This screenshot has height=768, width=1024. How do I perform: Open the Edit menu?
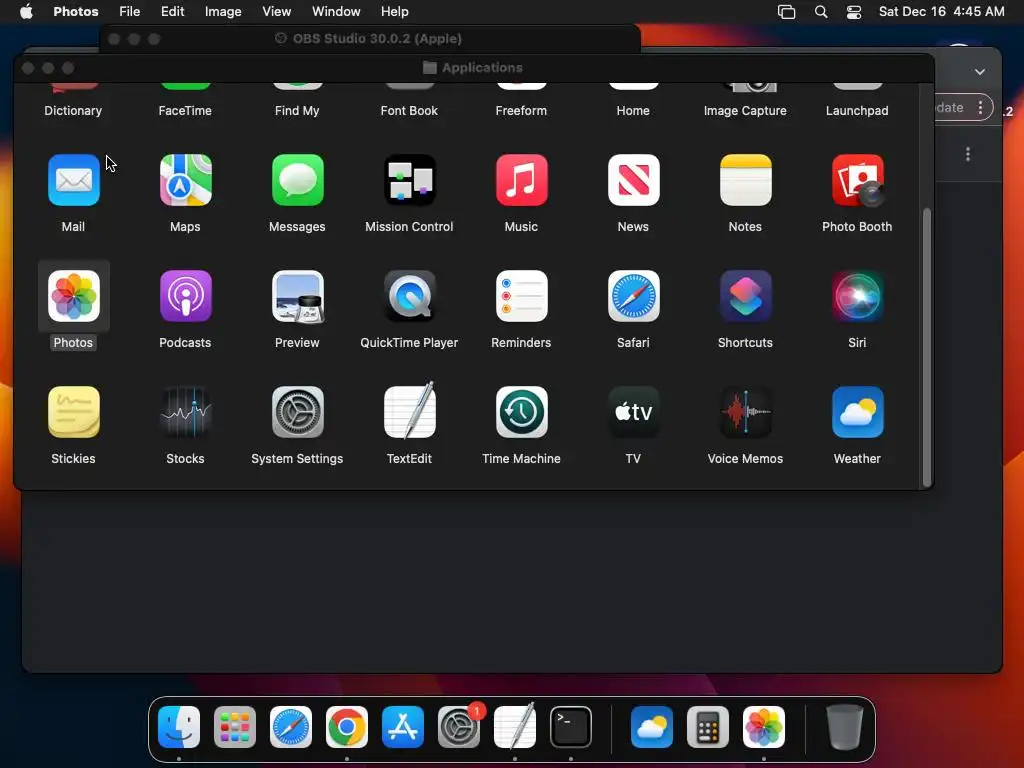click(x=172, y=12)
